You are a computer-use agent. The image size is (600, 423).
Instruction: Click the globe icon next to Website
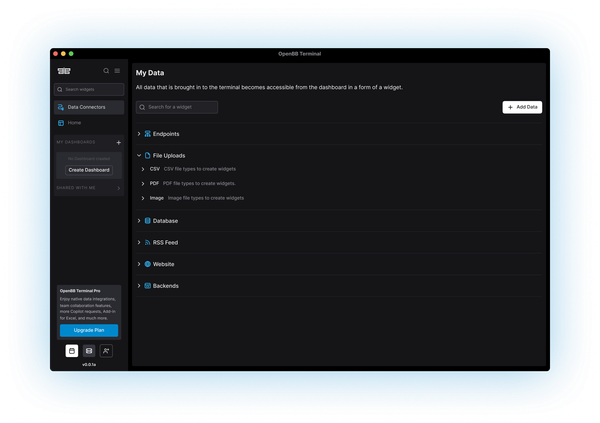click(147, 264)
